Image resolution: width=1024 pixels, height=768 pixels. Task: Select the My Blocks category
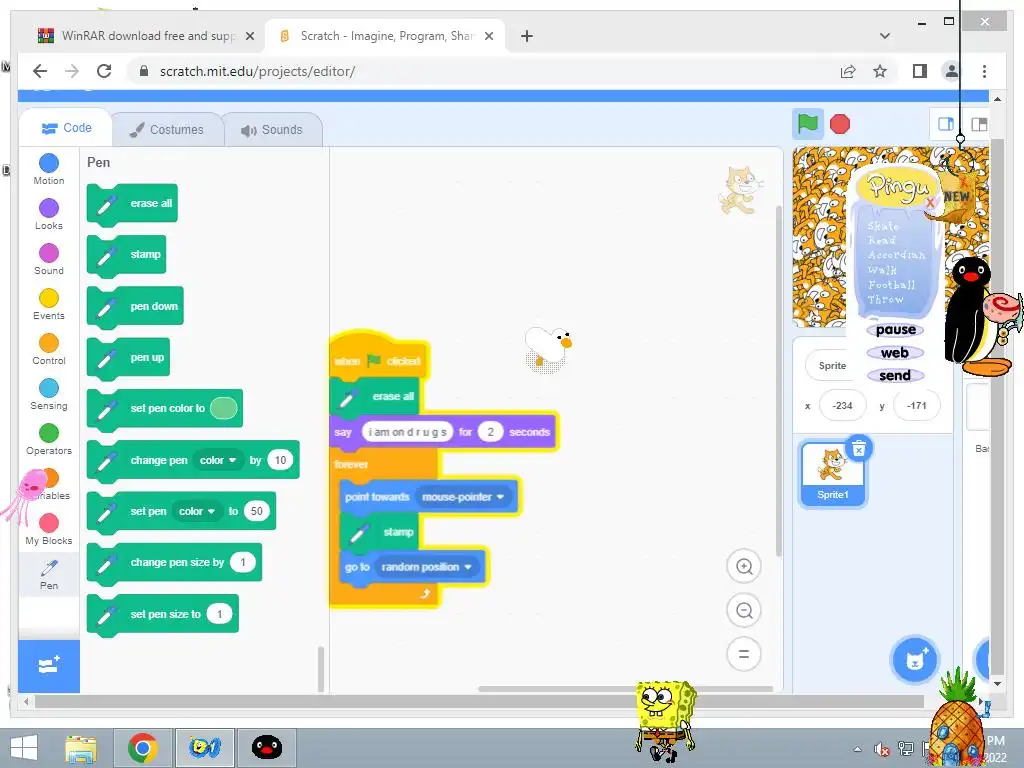[49, 530]
